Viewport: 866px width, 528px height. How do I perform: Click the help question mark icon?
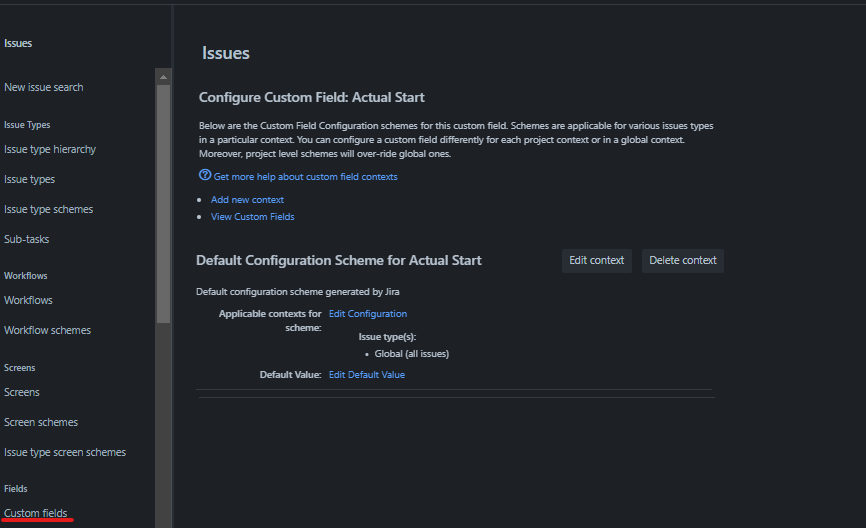tap(205, 175)
